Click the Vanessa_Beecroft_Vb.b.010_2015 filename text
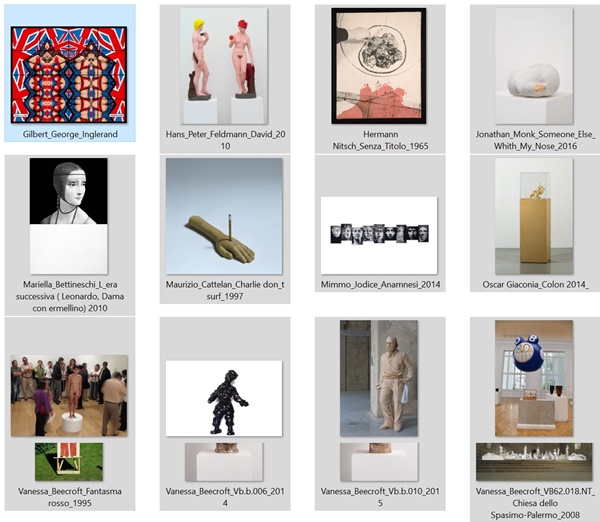This screenshot has height=522, width=600. (380, 497)
